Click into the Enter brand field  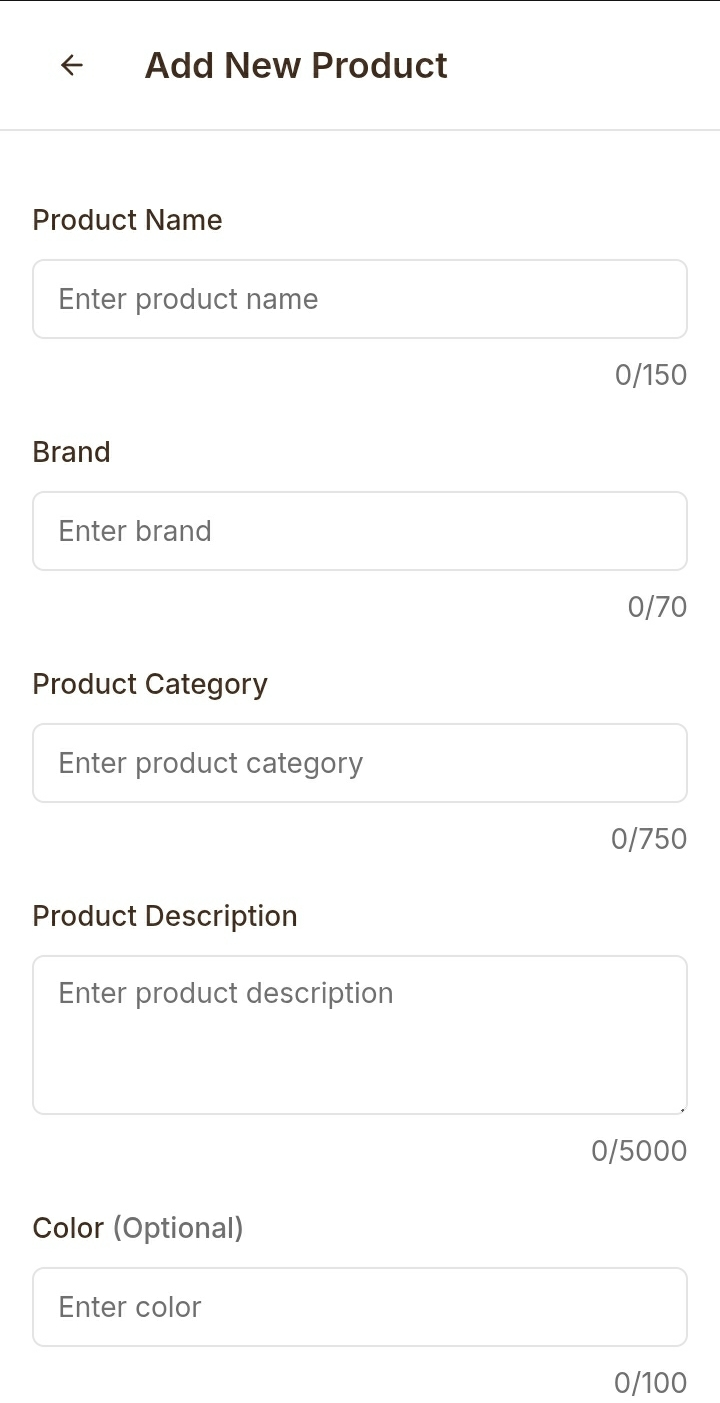tap(360, 531)
